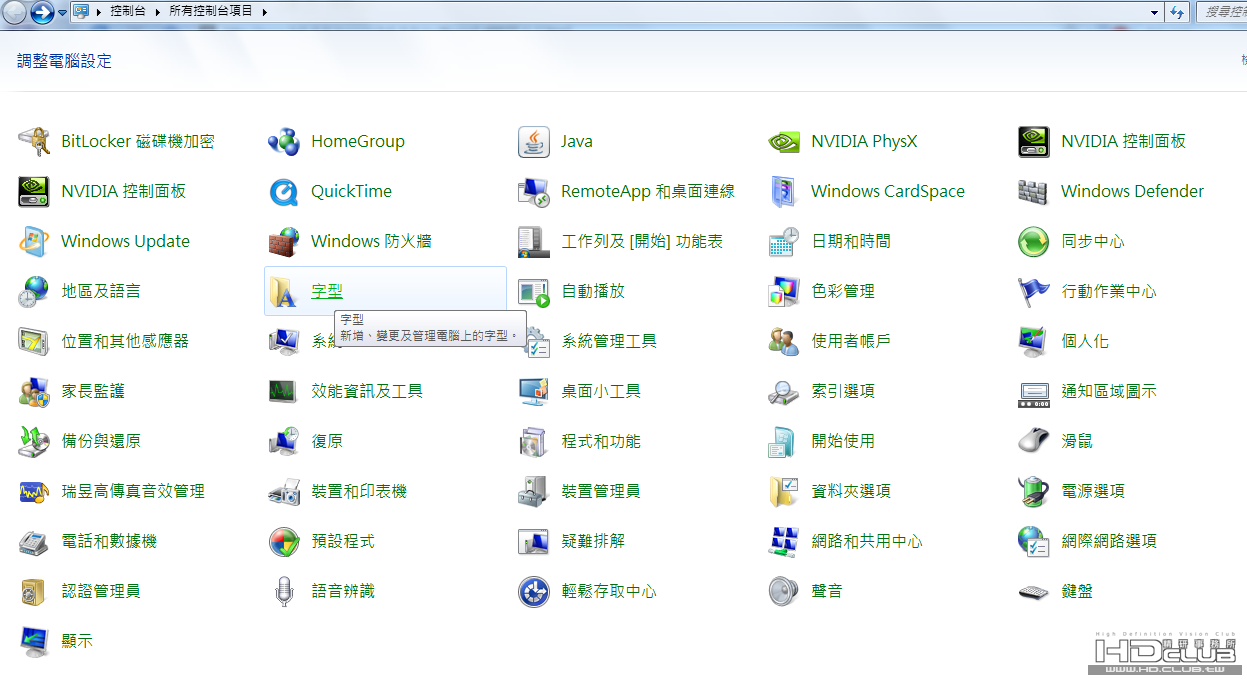1247x680 pixels.
Task: Open RemoteApp 和桌面連線 icon
Action: click(534, 192)
